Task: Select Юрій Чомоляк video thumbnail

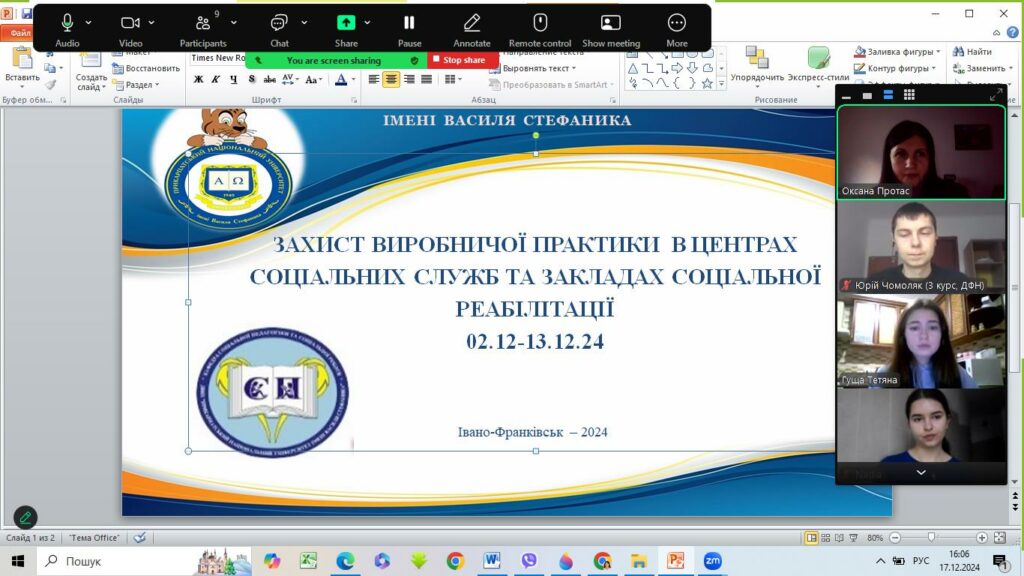Action: coord(920,247)
